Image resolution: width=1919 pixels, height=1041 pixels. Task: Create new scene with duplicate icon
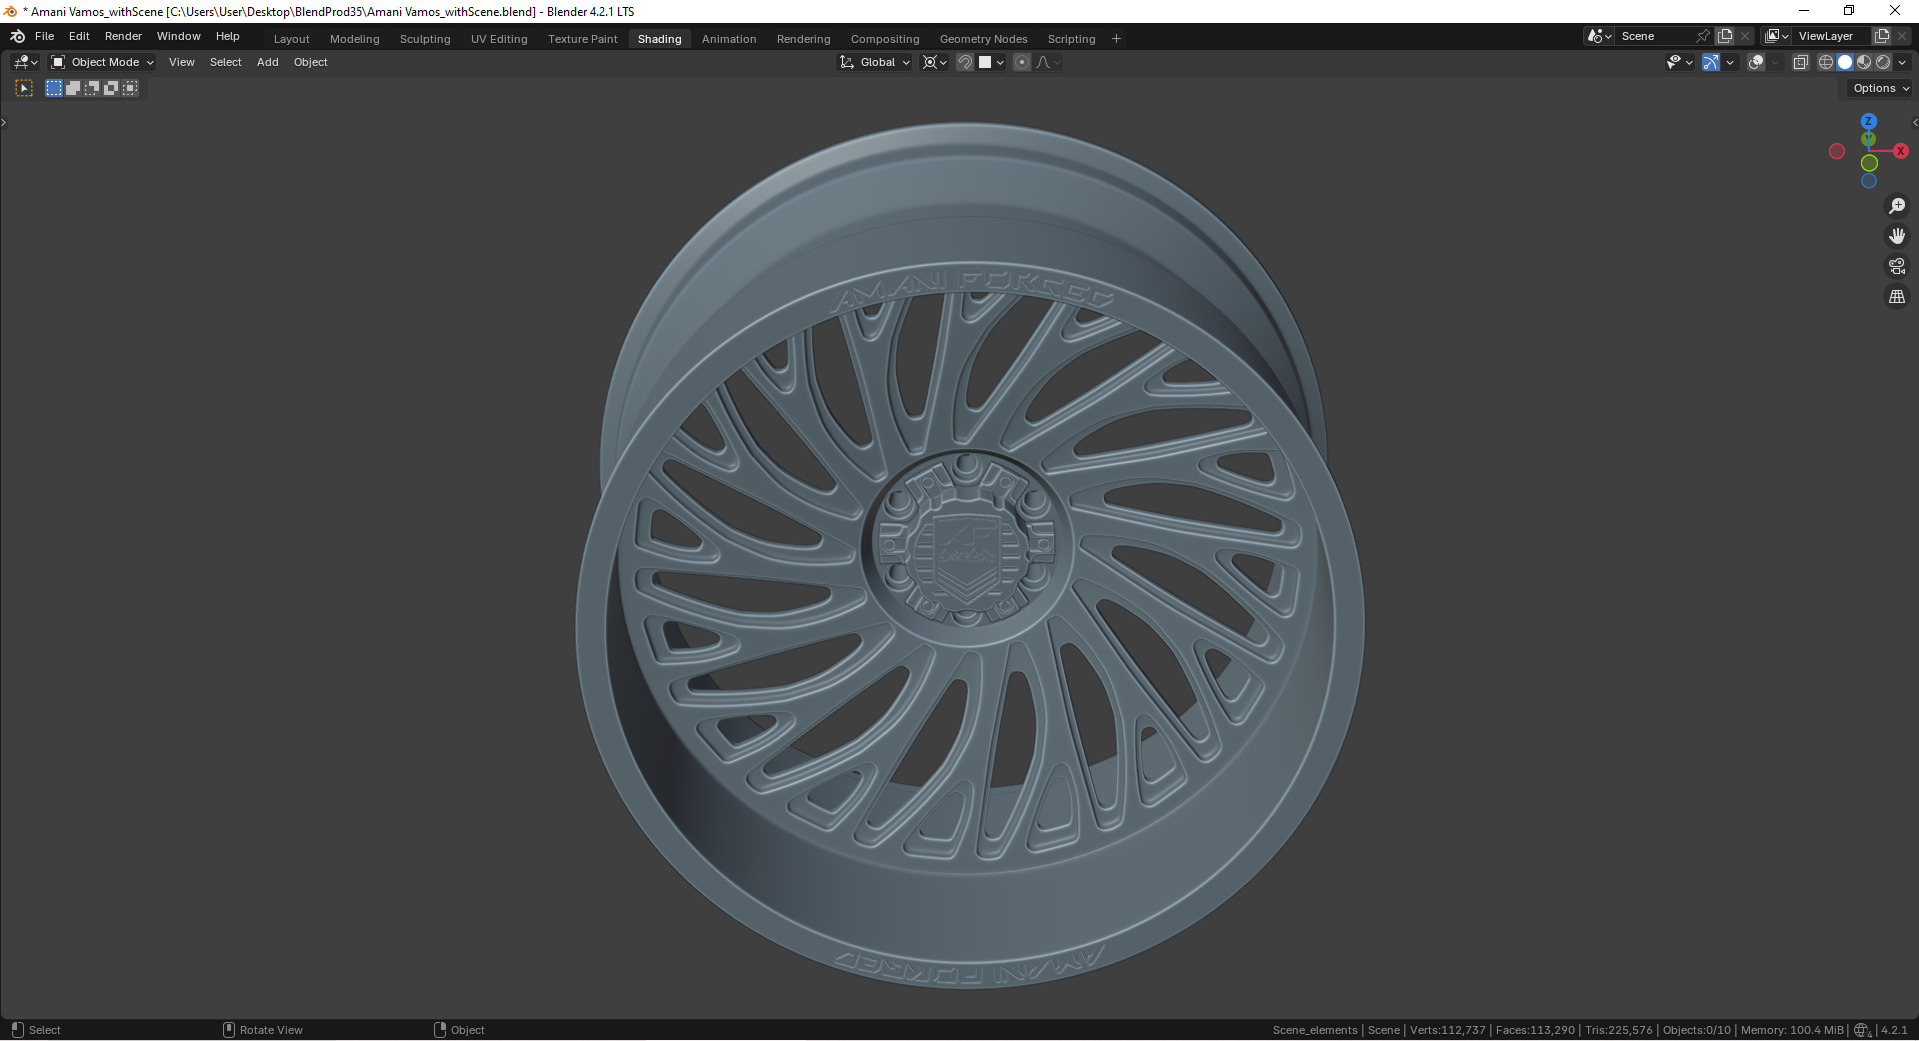pos(1725,36)
